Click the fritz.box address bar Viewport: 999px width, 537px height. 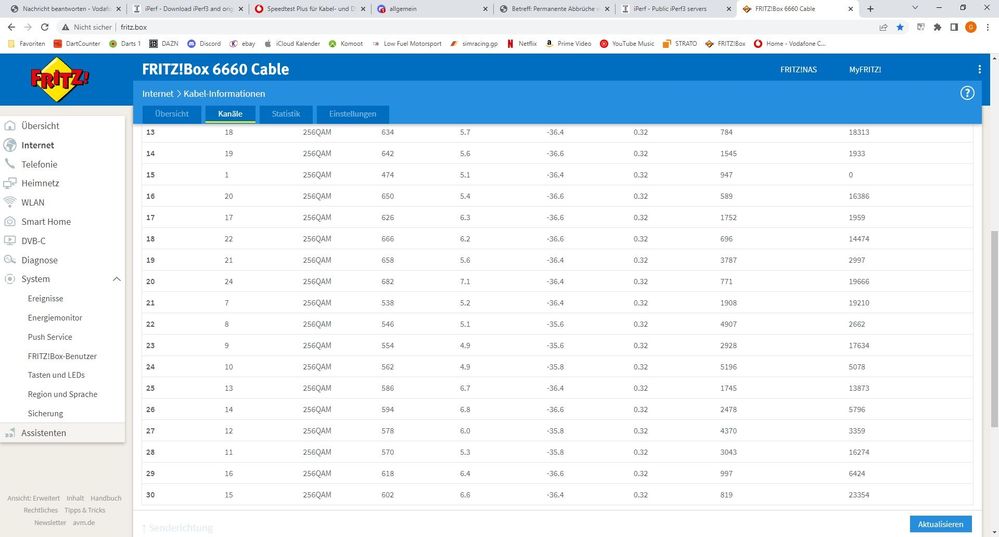(x=134, y=27)
